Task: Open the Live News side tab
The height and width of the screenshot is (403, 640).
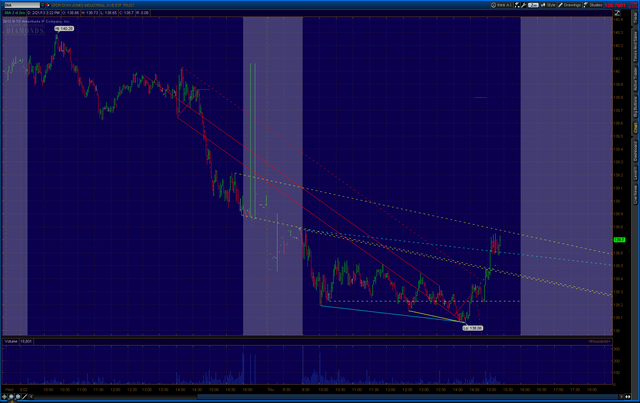Action: click(x=635, y=194)
